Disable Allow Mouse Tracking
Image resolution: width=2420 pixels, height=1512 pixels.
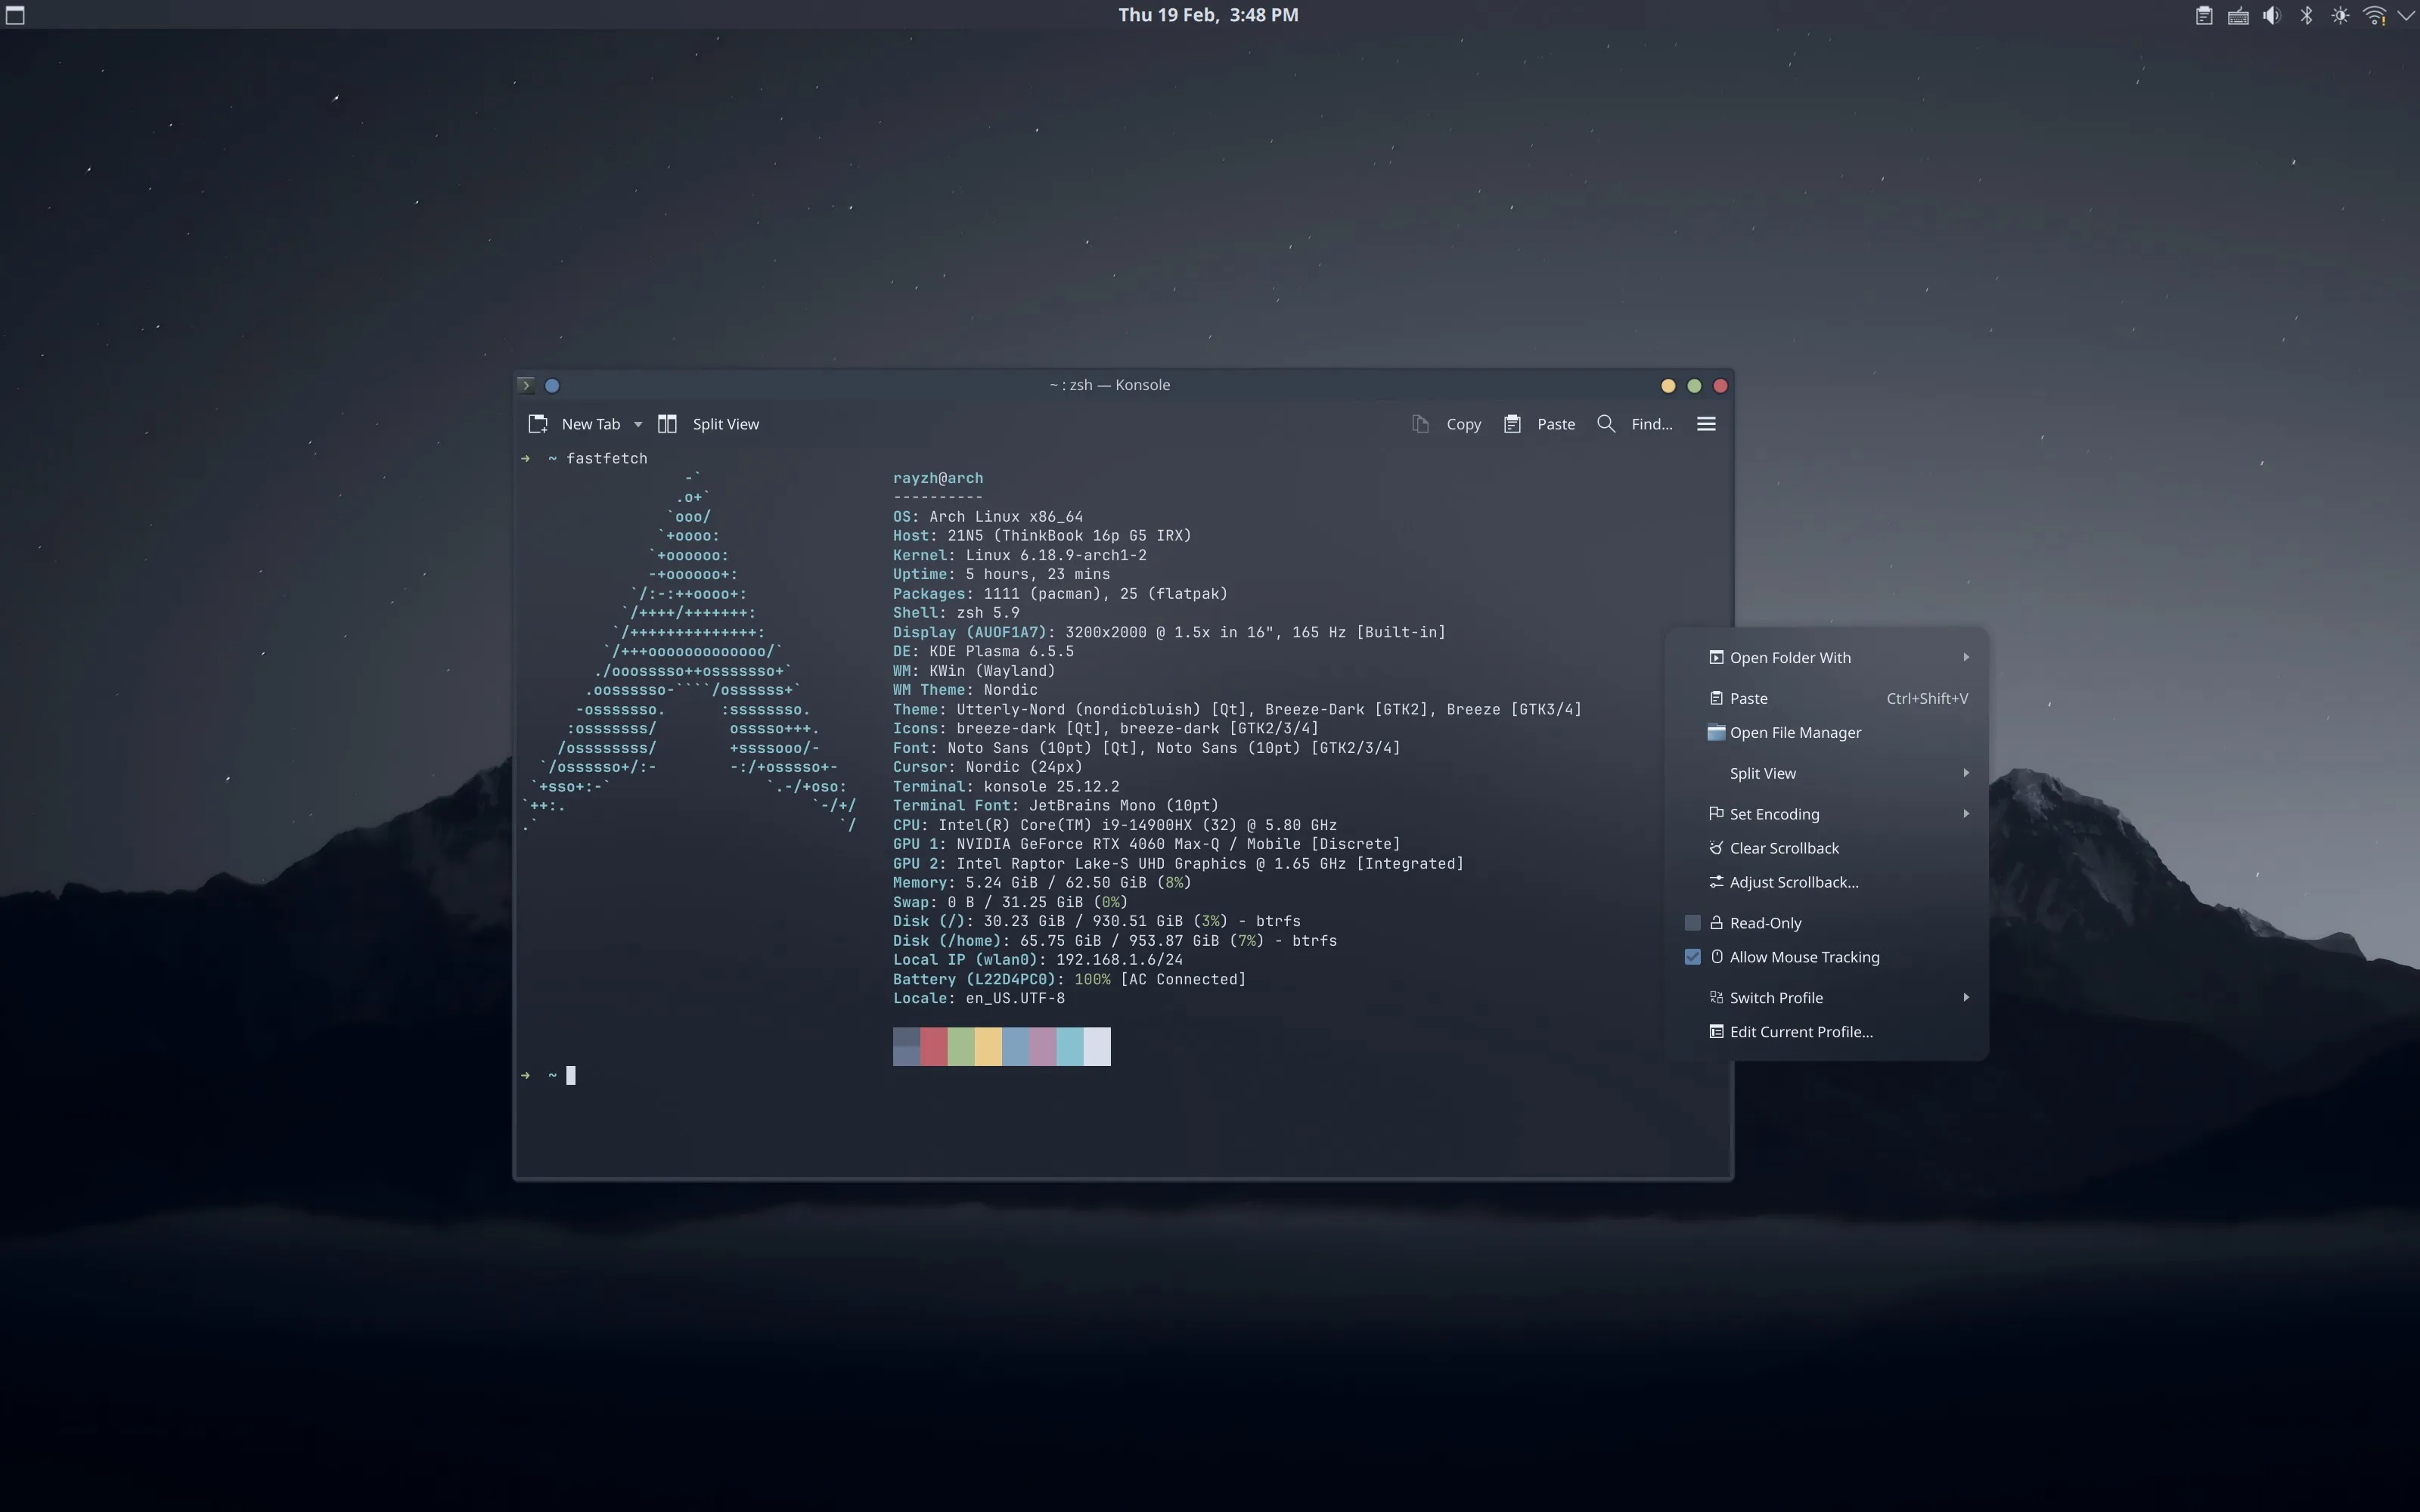1692,957
